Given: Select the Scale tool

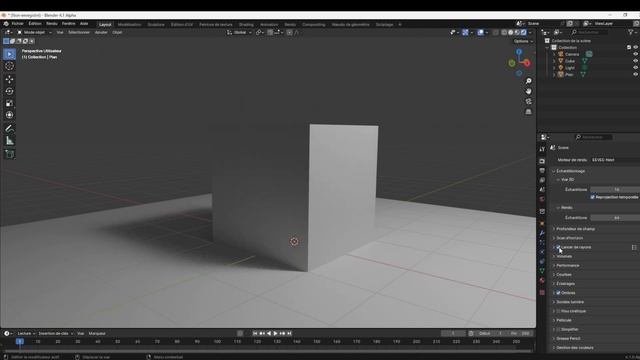Looking at the screenshot, I should [9, 103].
